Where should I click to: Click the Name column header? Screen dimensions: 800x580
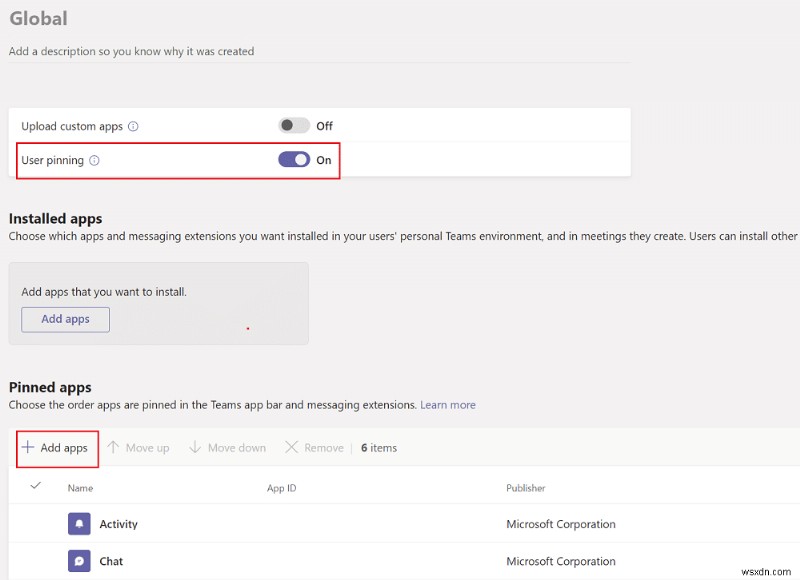(79, 488)
